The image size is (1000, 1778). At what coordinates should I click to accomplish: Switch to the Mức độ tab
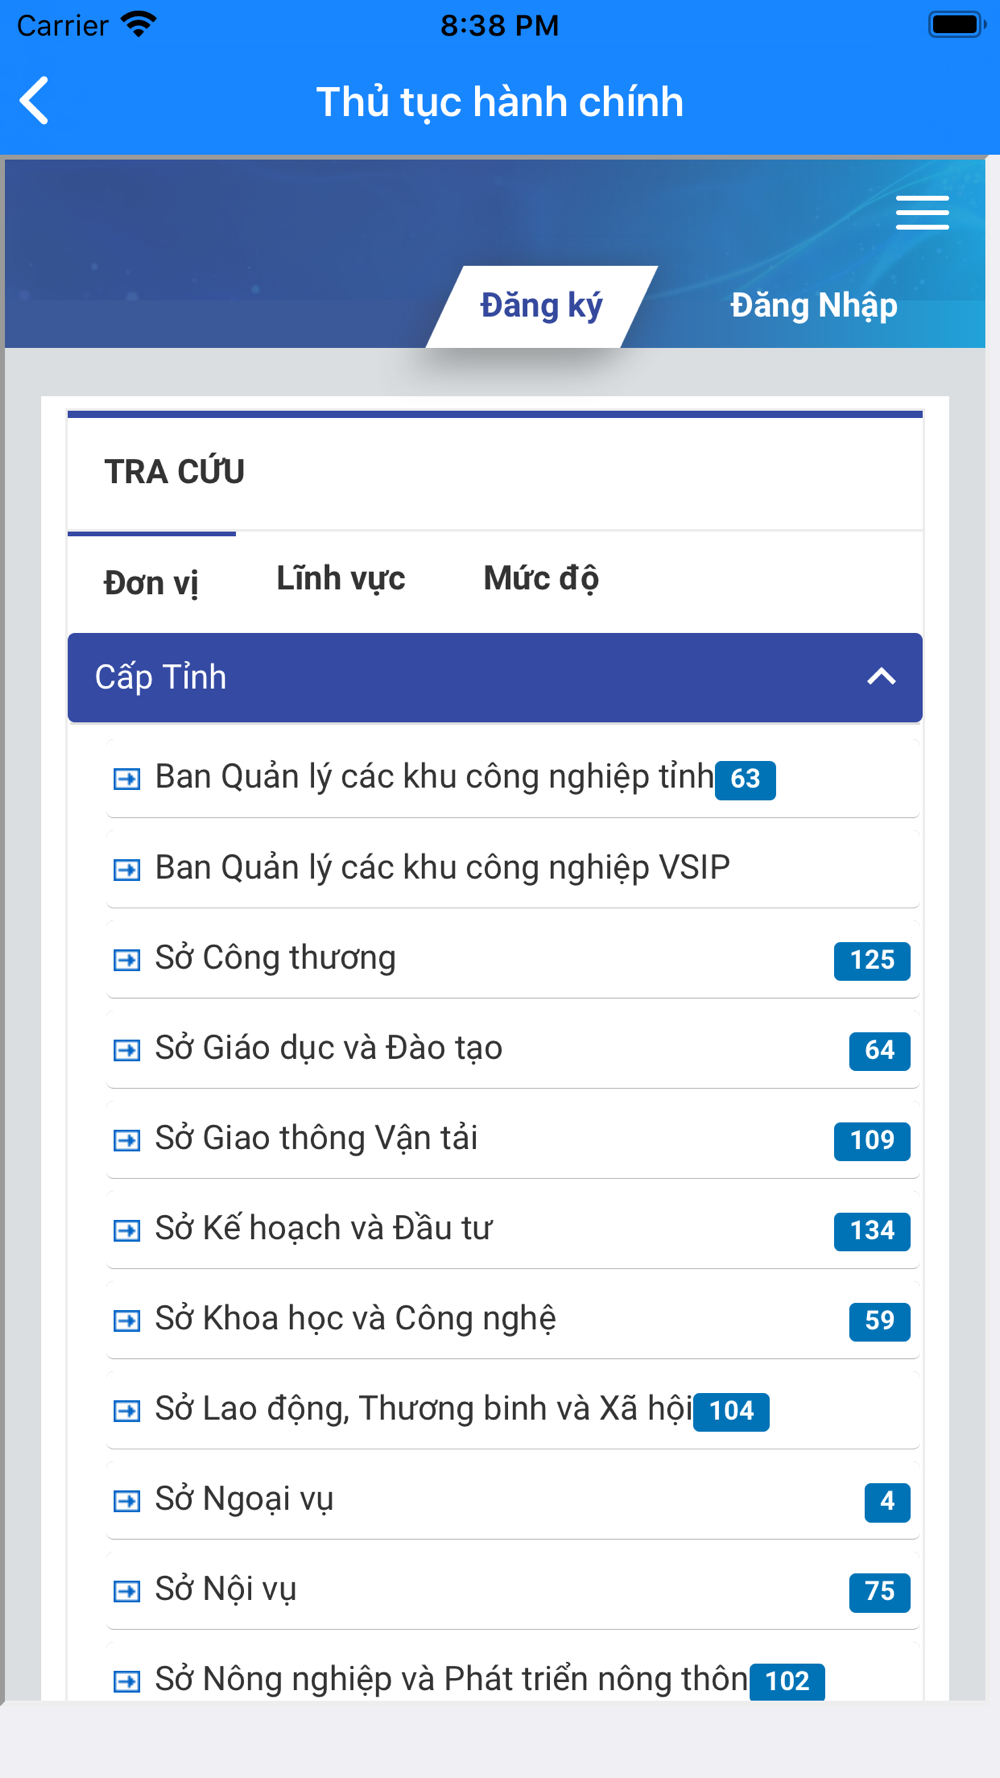click(x=541, y=579)
